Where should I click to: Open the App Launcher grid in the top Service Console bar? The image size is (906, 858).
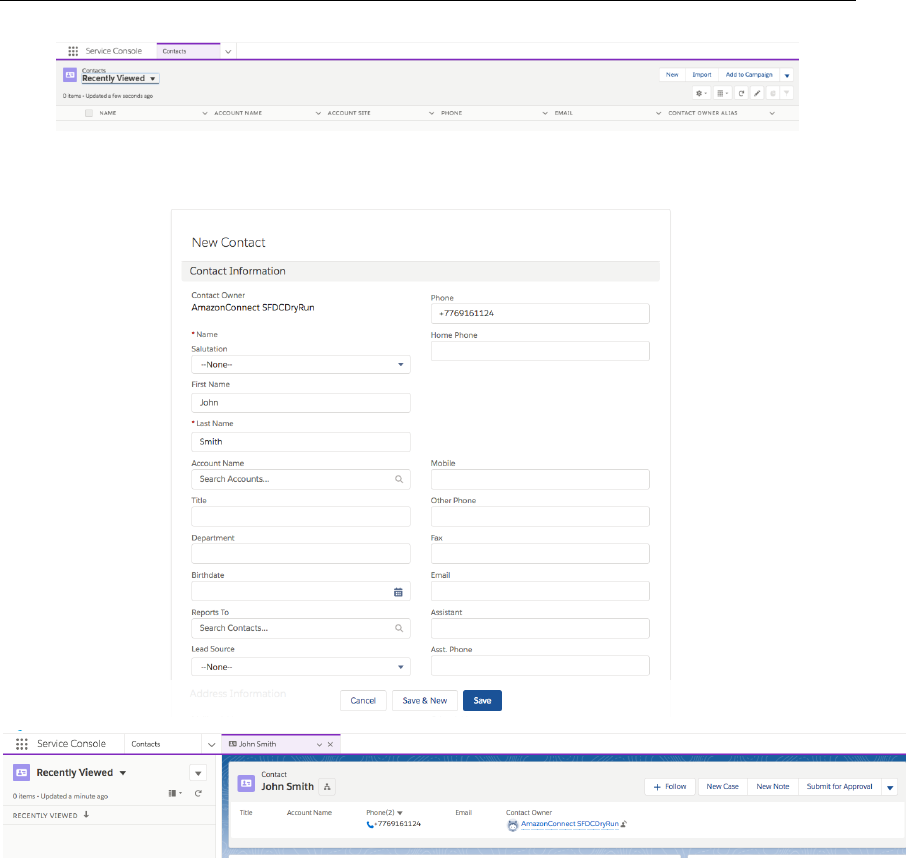[x=73, y=51]
